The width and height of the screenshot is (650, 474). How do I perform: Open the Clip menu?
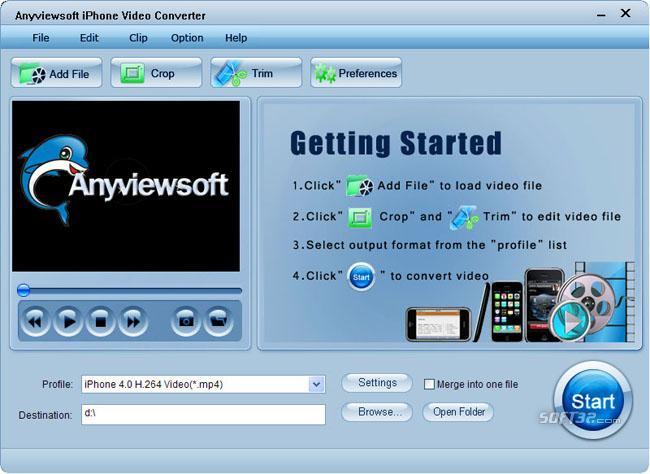[138, 38]
